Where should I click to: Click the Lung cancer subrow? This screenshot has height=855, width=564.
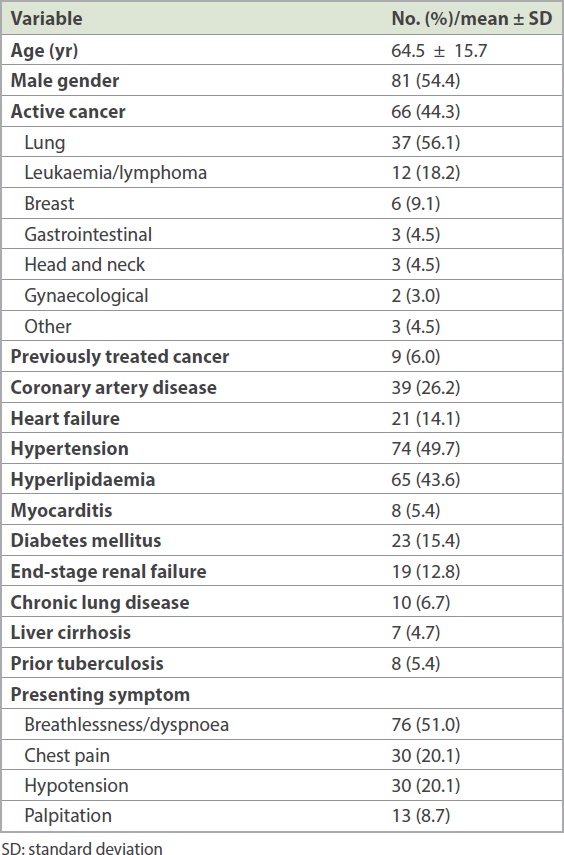(282, 142)
